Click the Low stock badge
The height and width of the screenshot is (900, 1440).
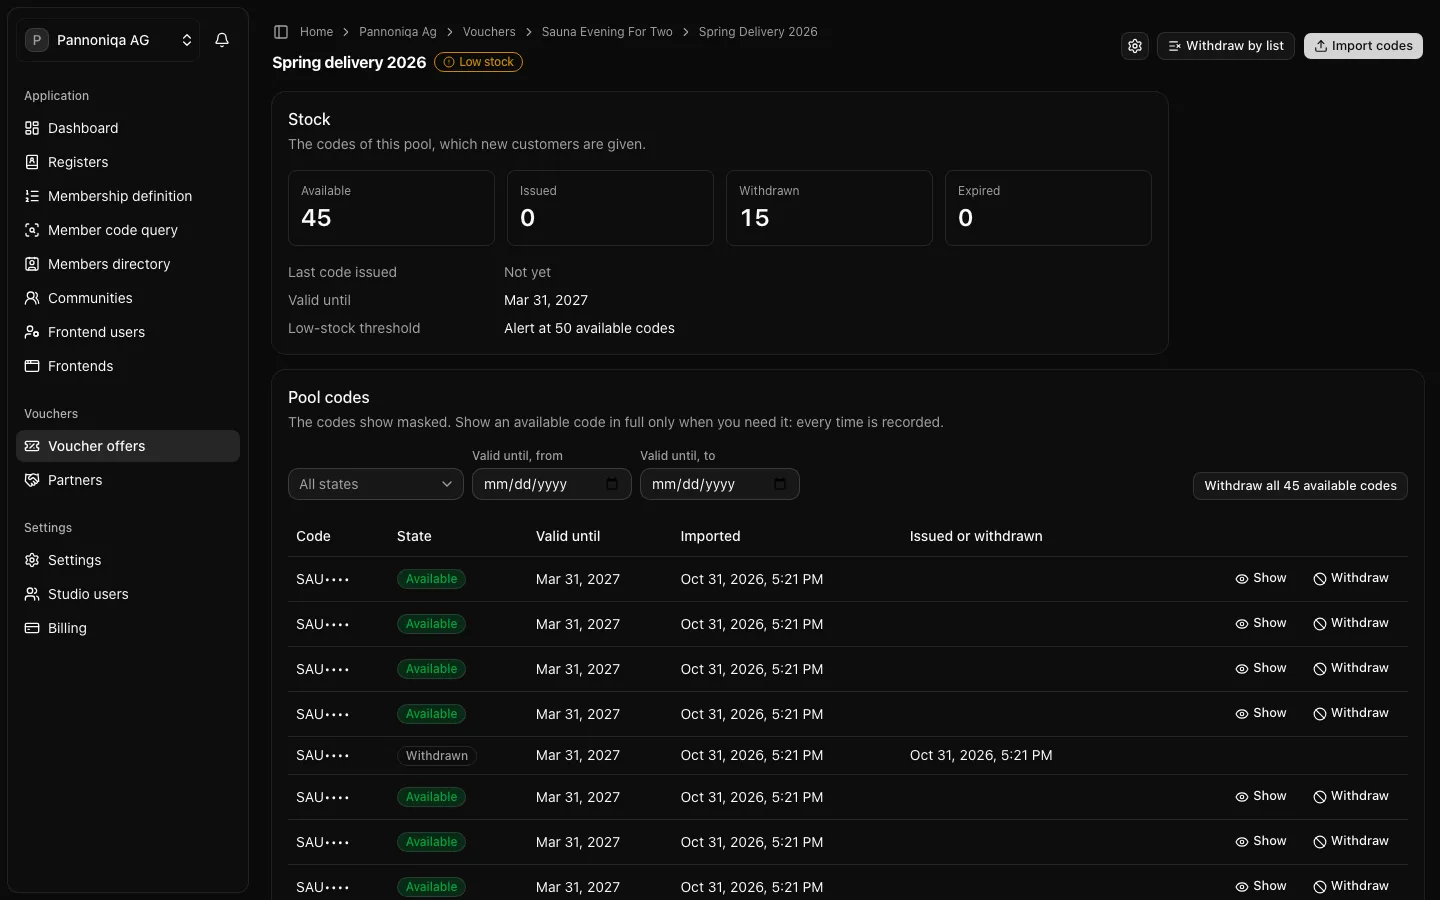[x=478, y=62]
